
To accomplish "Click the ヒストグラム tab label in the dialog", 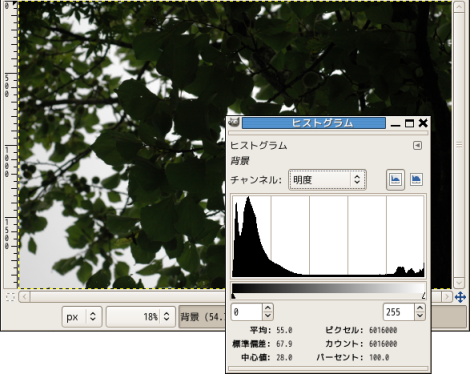I will click(259, 145).
